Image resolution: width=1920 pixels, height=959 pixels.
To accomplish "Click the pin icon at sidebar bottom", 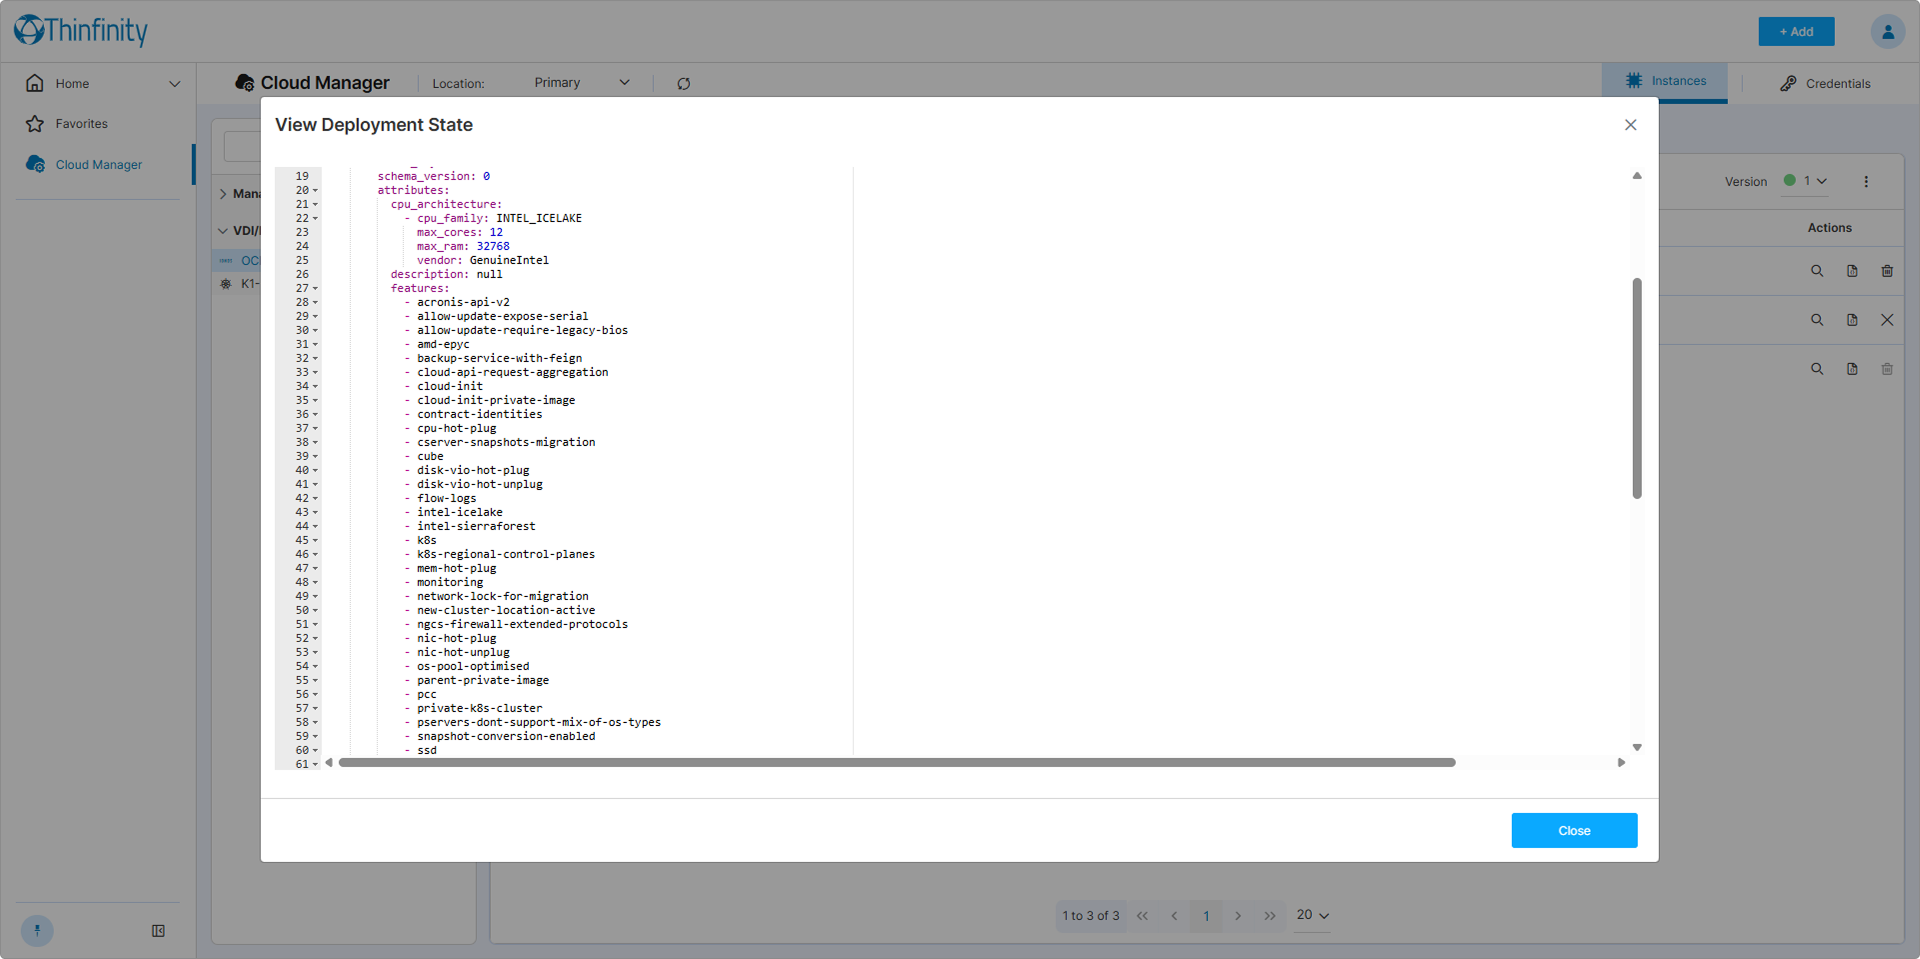I will point(37,931).
